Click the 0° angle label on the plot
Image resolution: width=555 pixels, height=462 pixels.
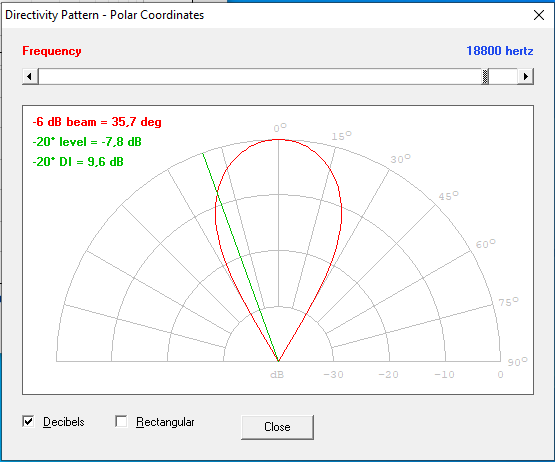click(x=280, y=128)
